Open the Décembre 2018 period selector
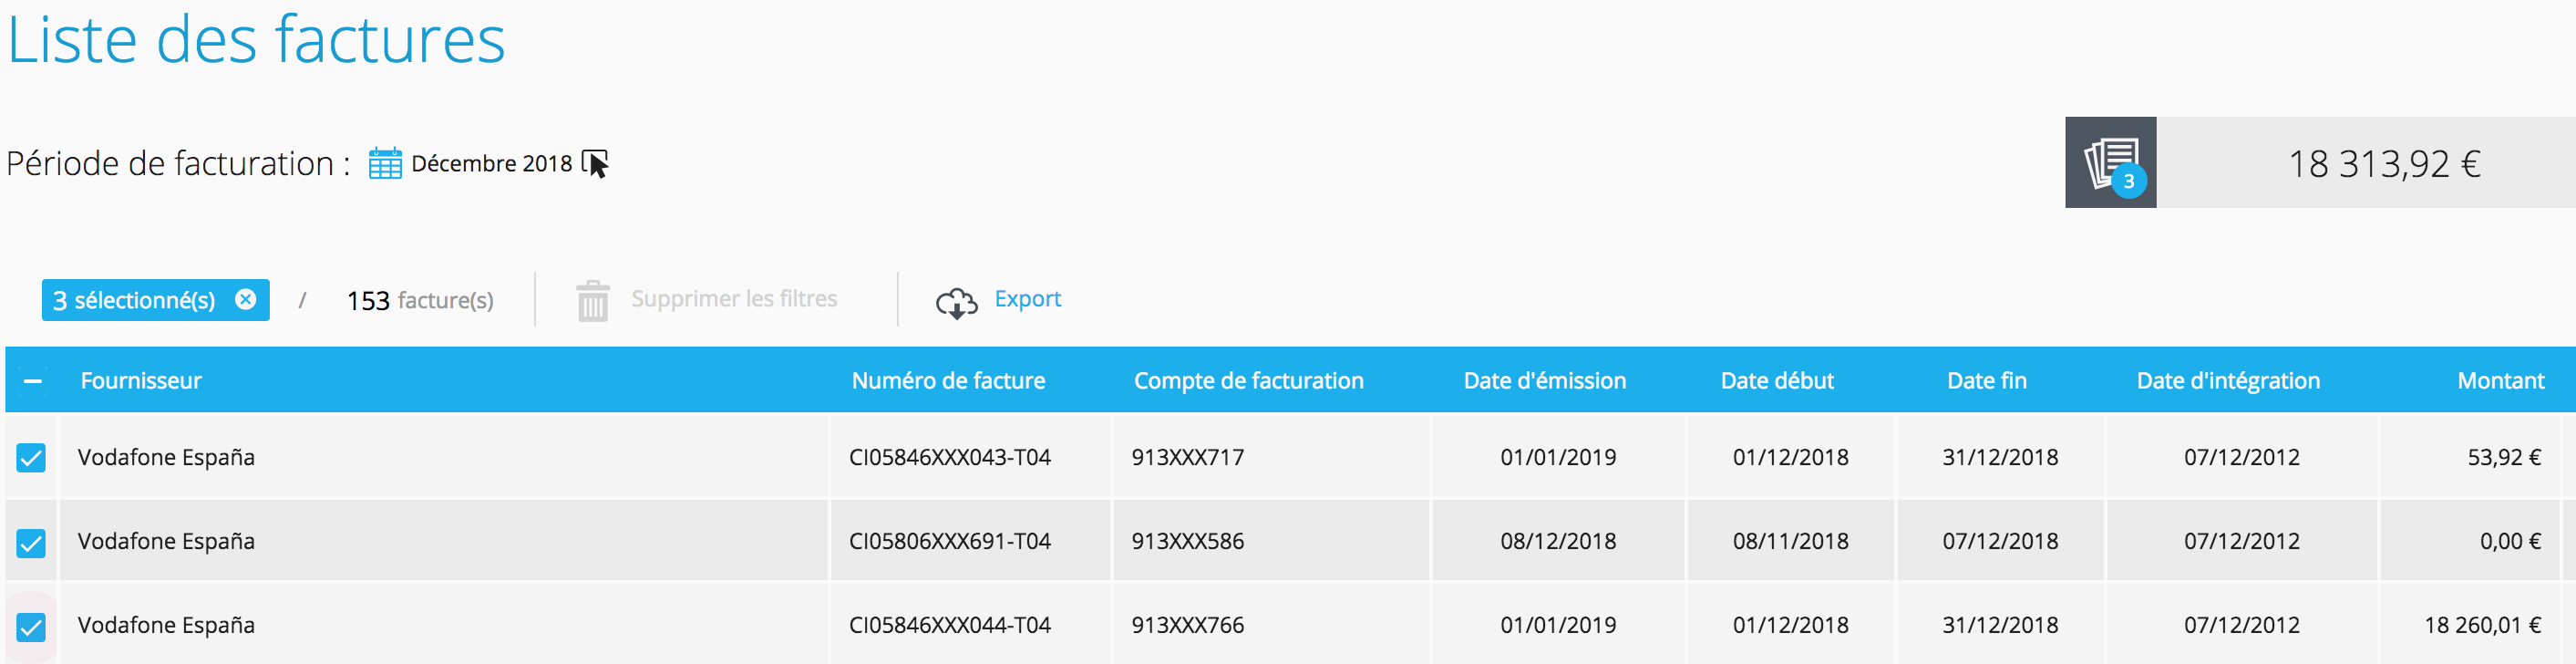 pyautogui.click(x=492, y=163)
